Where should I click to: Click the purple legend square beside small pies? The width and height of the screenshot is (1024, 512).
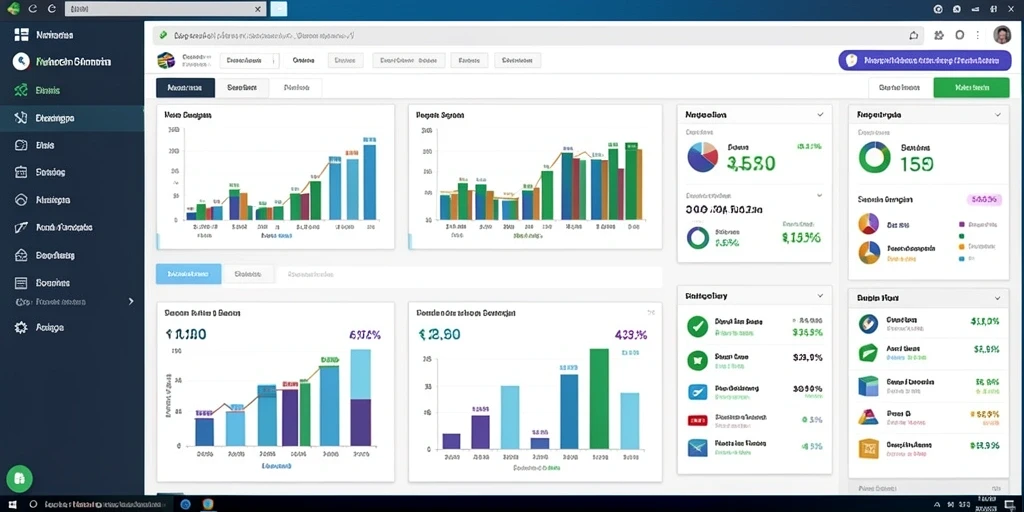[x=961, y=224]
